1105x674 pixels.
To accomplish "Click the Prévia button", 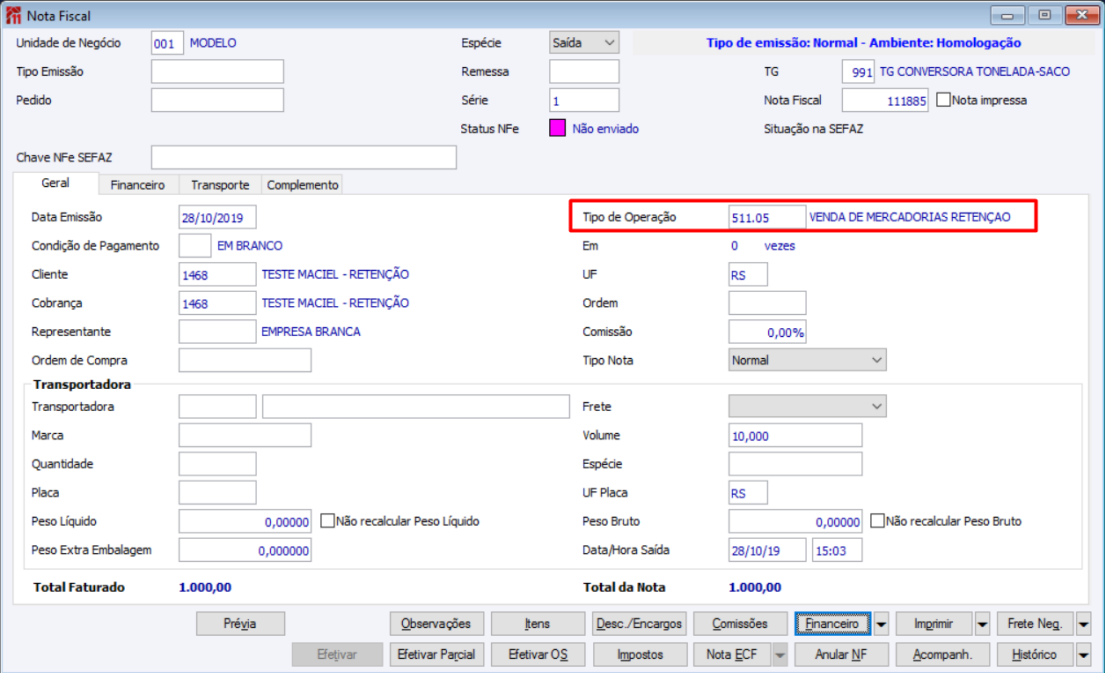I will tap(240, 624).
